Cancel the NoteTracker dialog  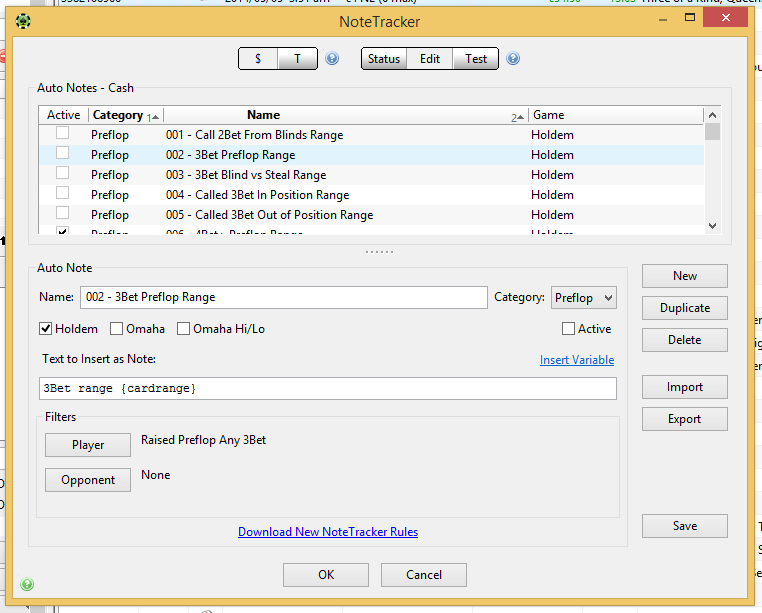click(x=424, y=575)
